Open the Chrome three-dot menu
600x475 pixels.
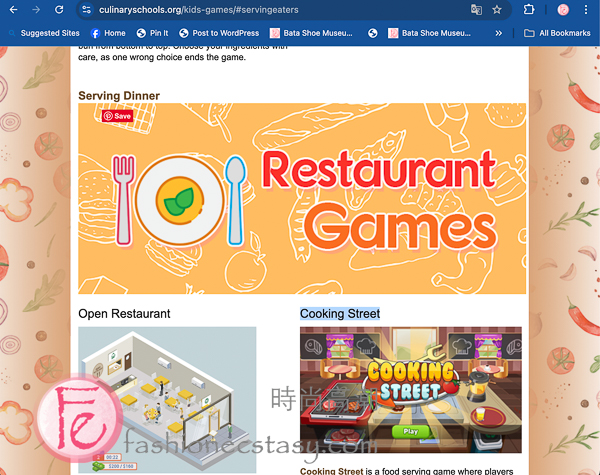(586, 10)
